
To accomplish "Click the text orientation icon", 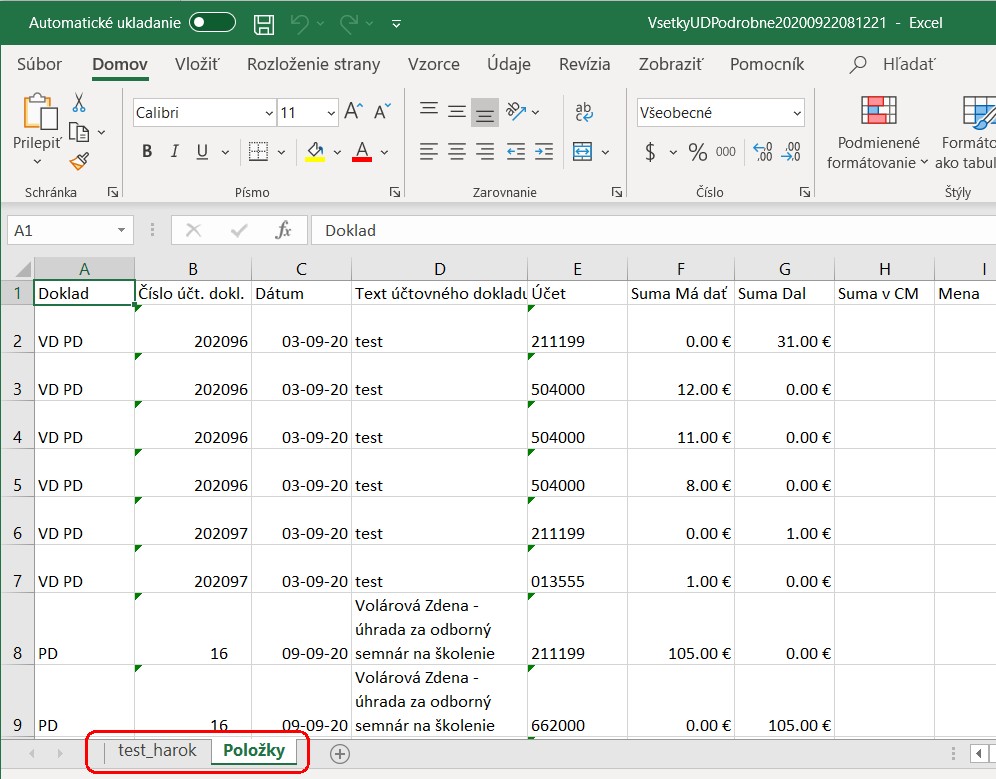I will click(x=516, y=112).
